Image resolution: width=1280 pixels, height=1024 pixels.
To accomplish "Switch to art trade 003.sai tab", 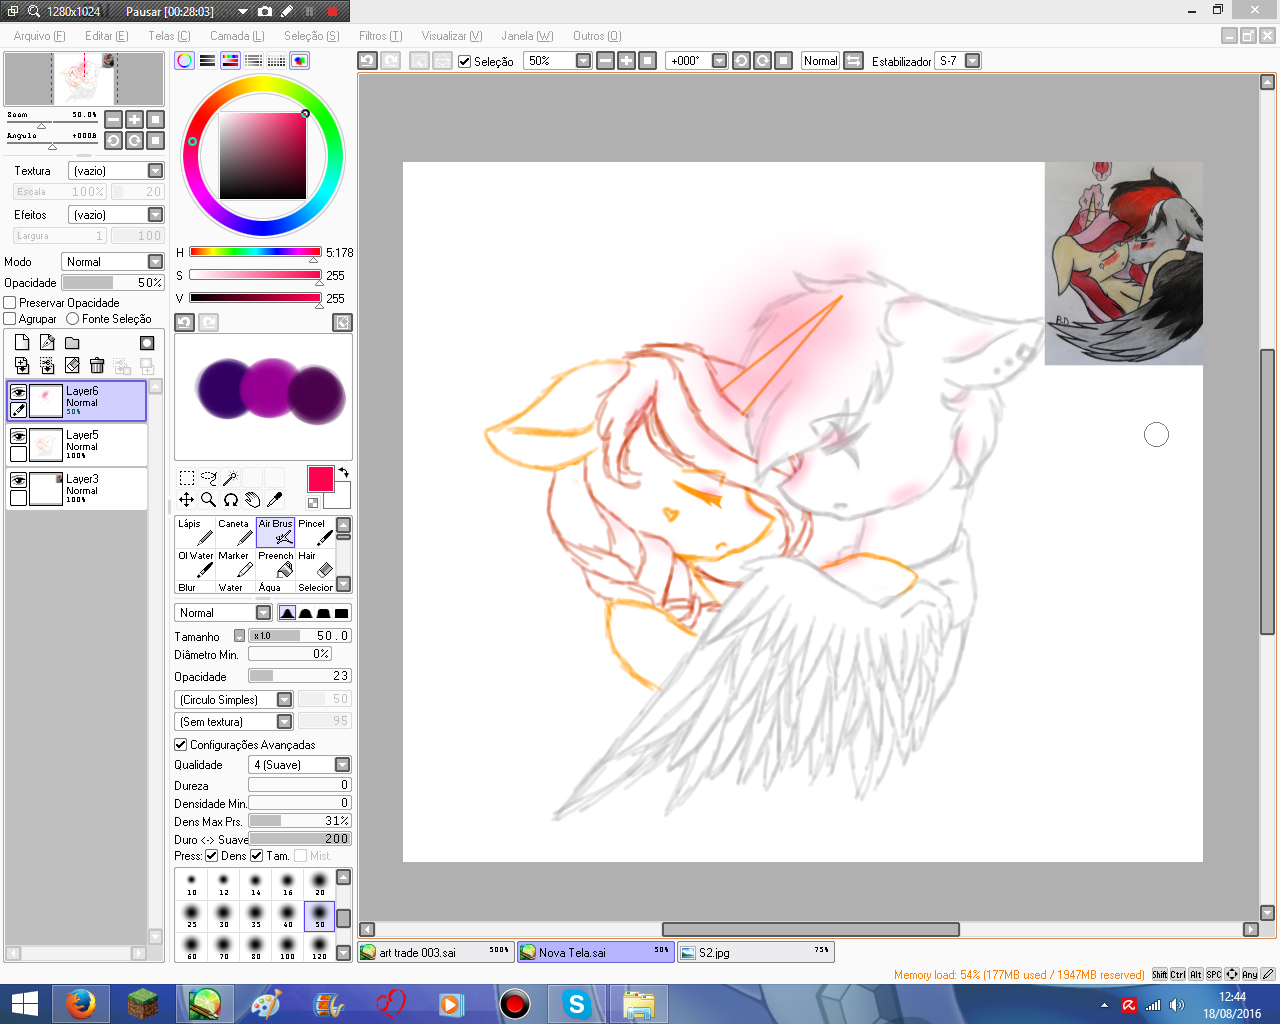I will coord(436,952).
